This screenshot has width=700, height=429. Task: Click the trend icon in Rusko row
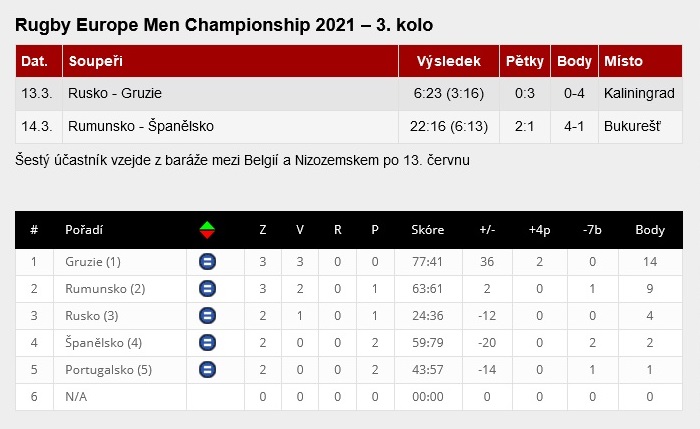tap(207, 316)
